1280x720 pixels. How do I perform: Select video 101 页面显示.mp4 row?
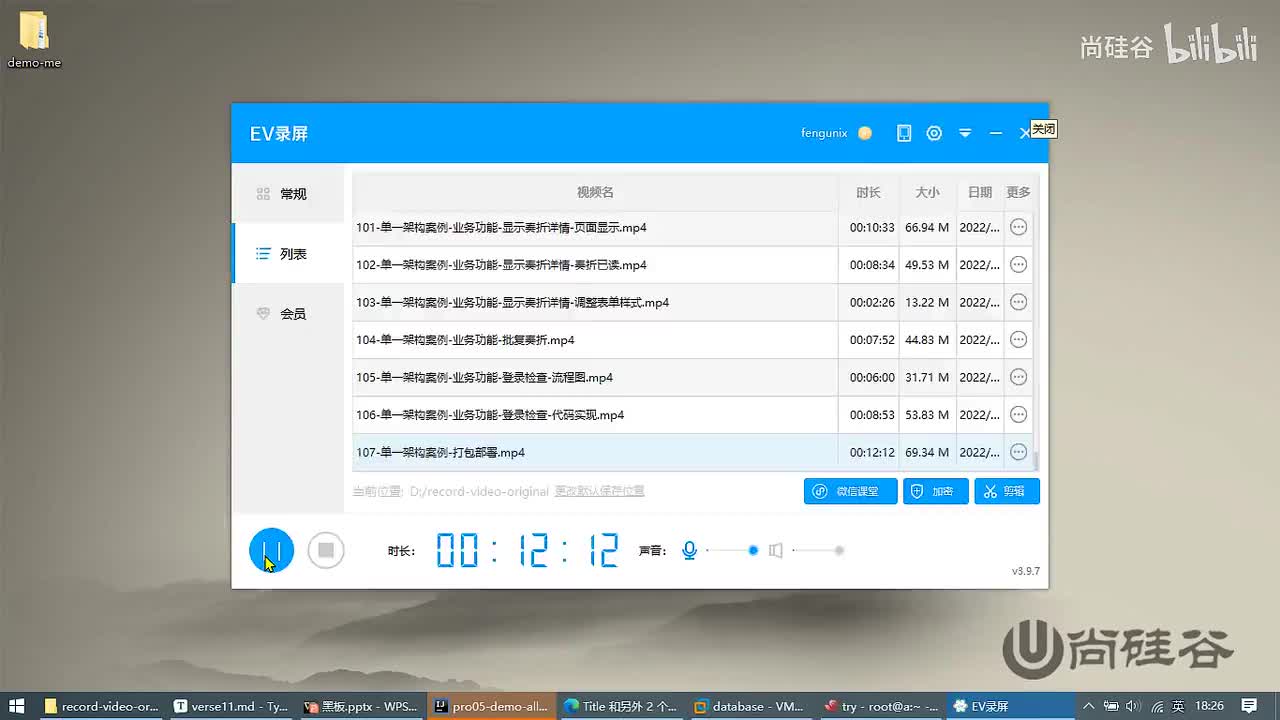click(x=693, y=227)
